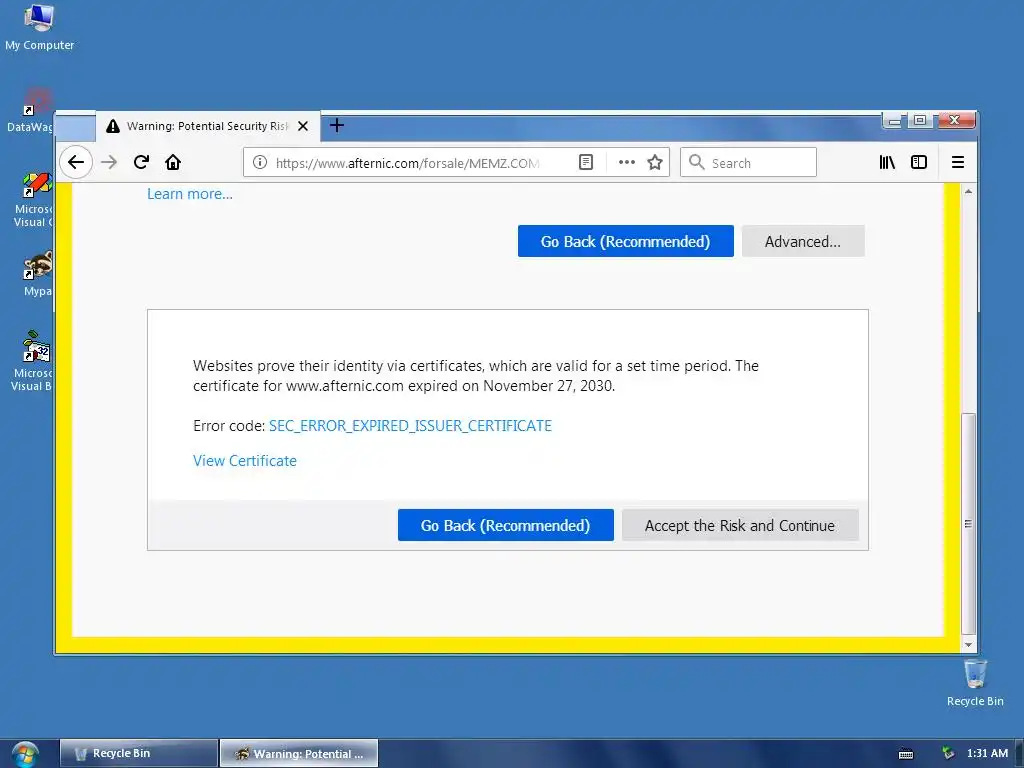Image resolution: width=1024 pixels, height=768 pixels.
Task: Select the Warning: Potential Security Risk tab
Action: pos(208,126)
